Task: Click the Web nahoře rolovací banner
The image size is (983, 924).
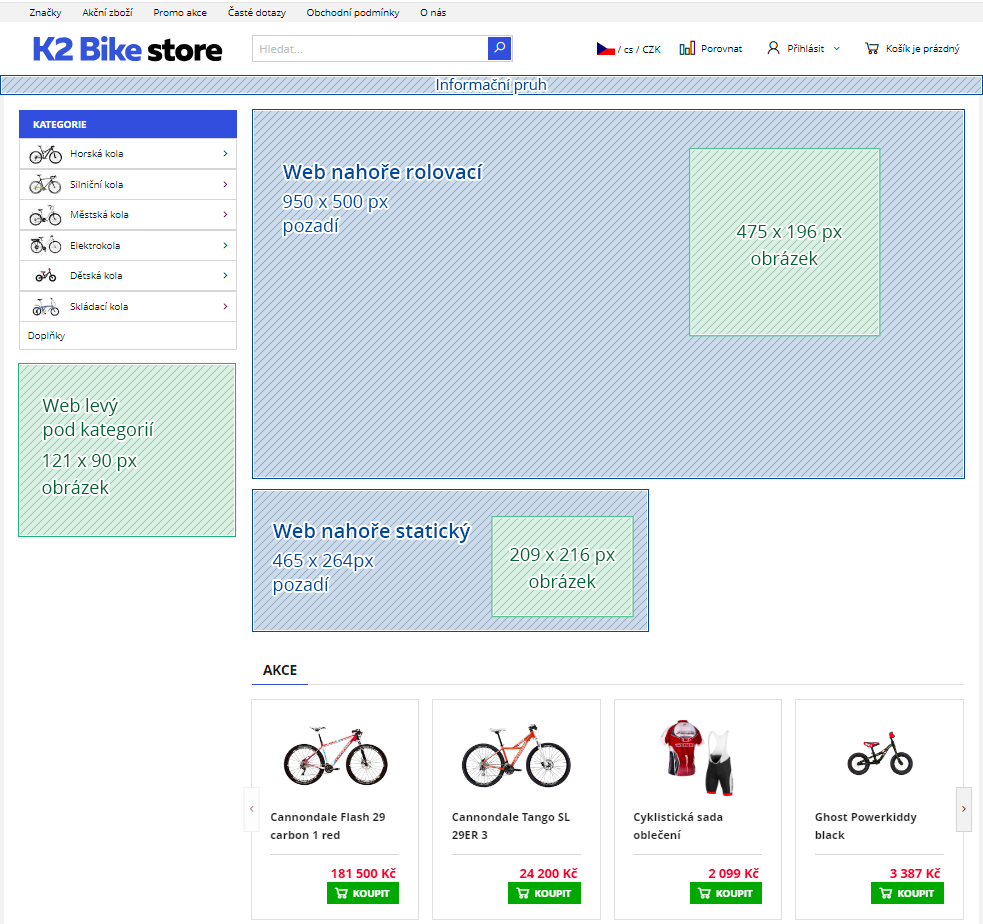Action: (608, 294)
